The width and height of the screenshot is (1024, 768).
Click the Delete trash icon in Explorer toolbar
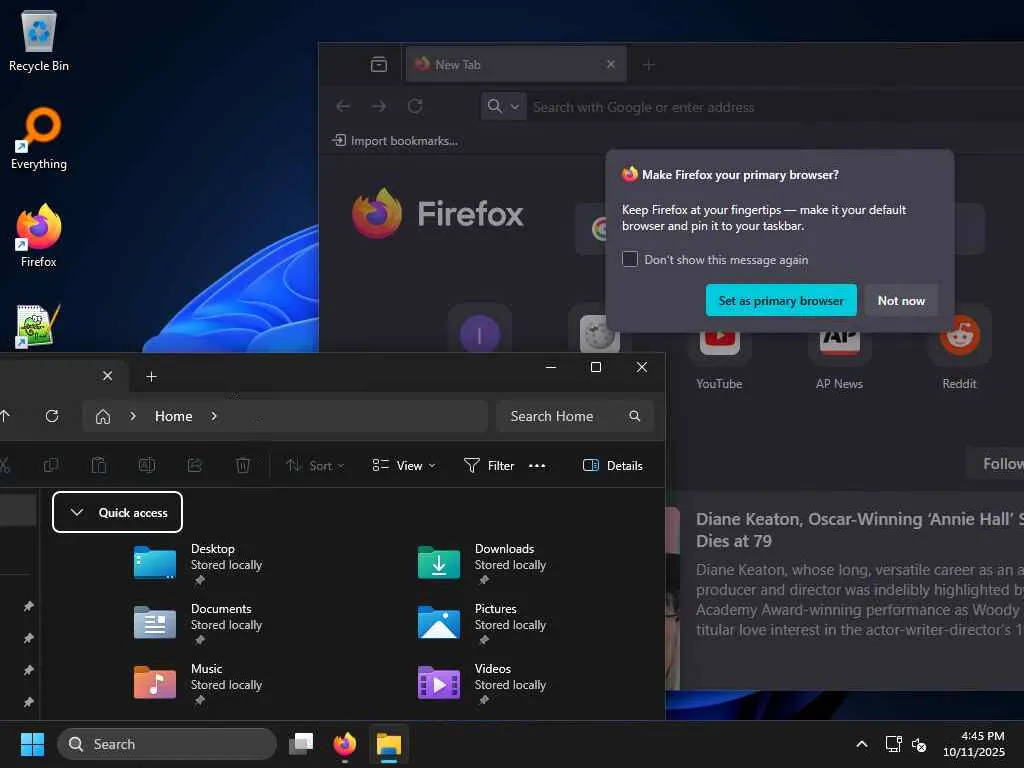point(243,465)
